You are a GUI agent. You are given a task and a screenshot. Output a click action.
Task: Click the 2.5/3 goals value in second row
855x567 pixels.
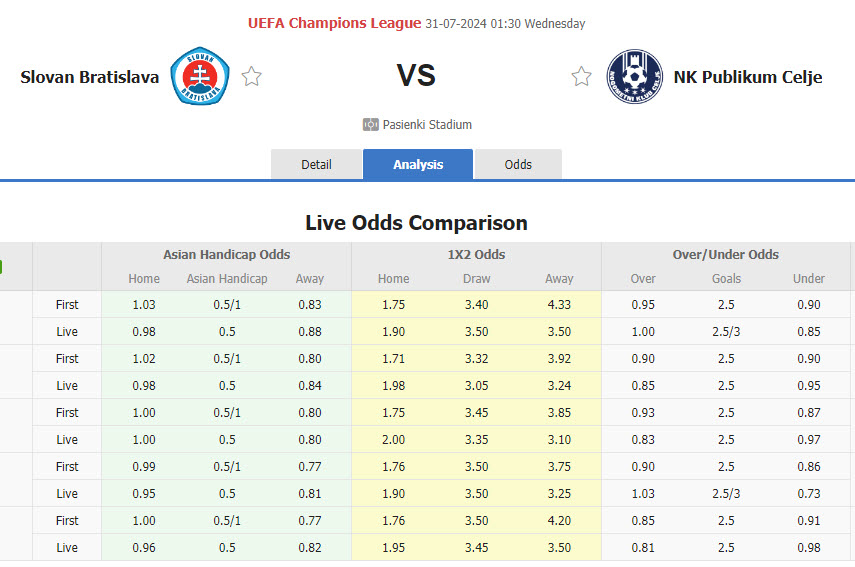click(726, 331)
